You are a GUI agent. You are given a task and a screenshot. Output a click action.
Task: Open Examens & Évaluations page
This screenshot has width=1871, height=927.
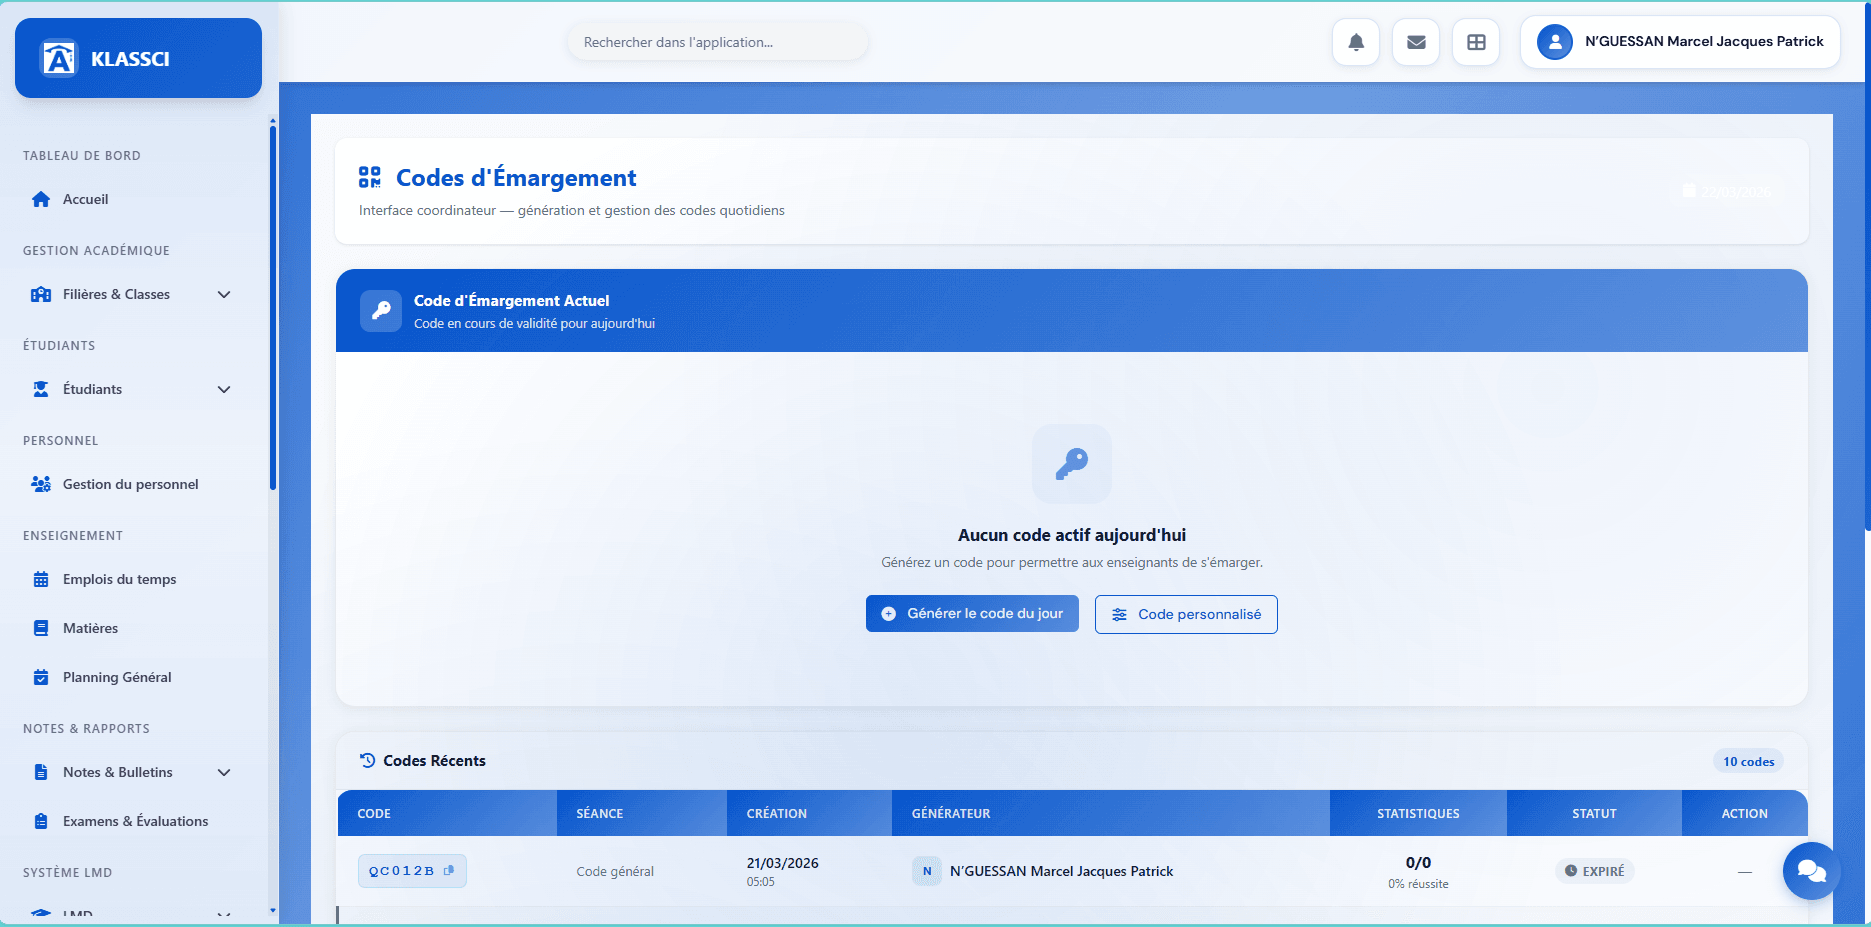pyautogui.click(x=135, y=821)
